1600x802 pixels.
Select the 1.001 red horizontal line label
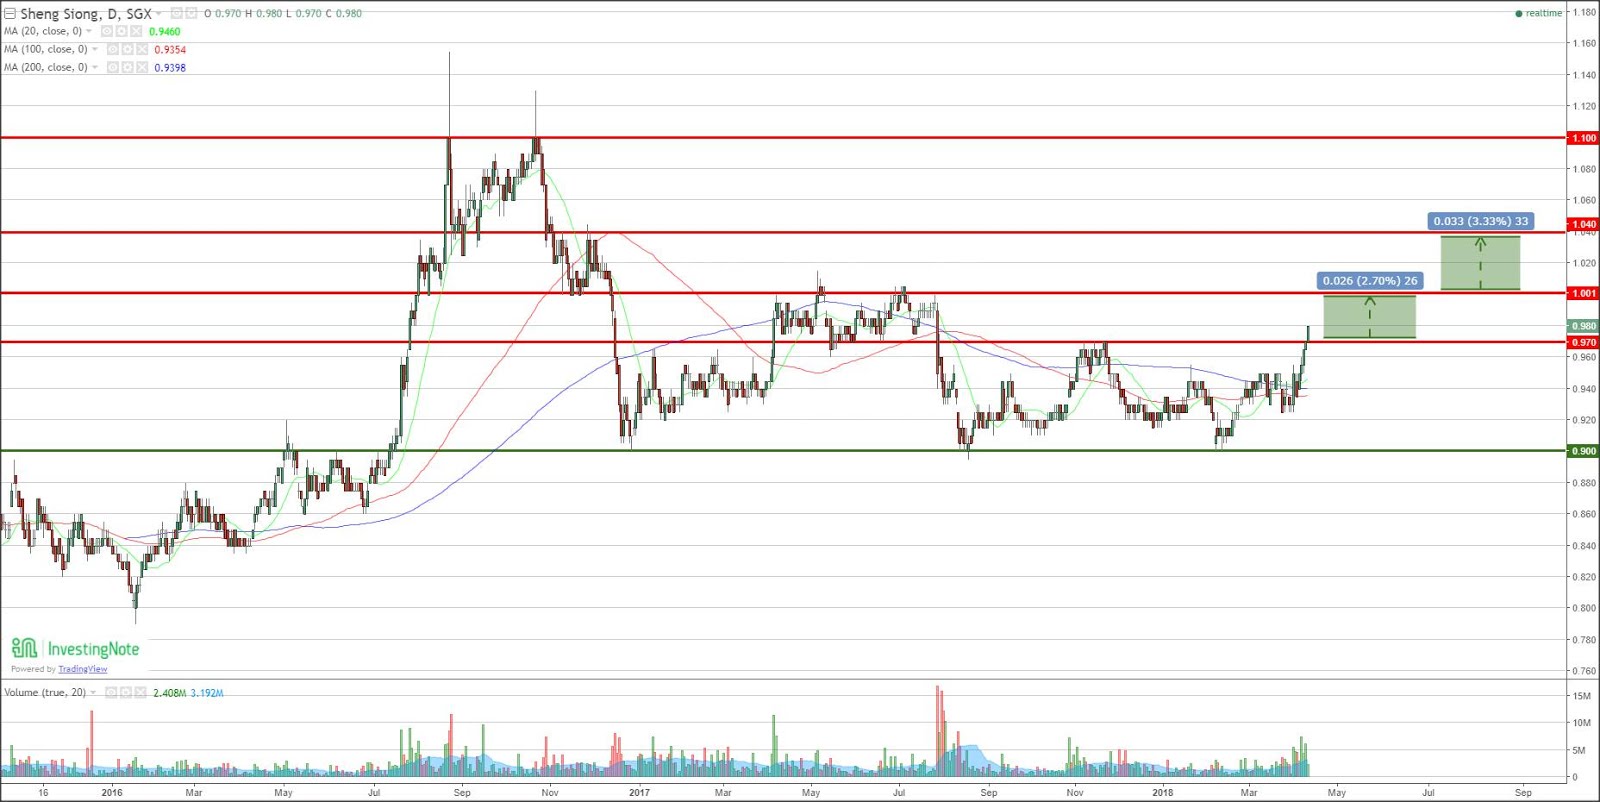tap(1583, 293)
